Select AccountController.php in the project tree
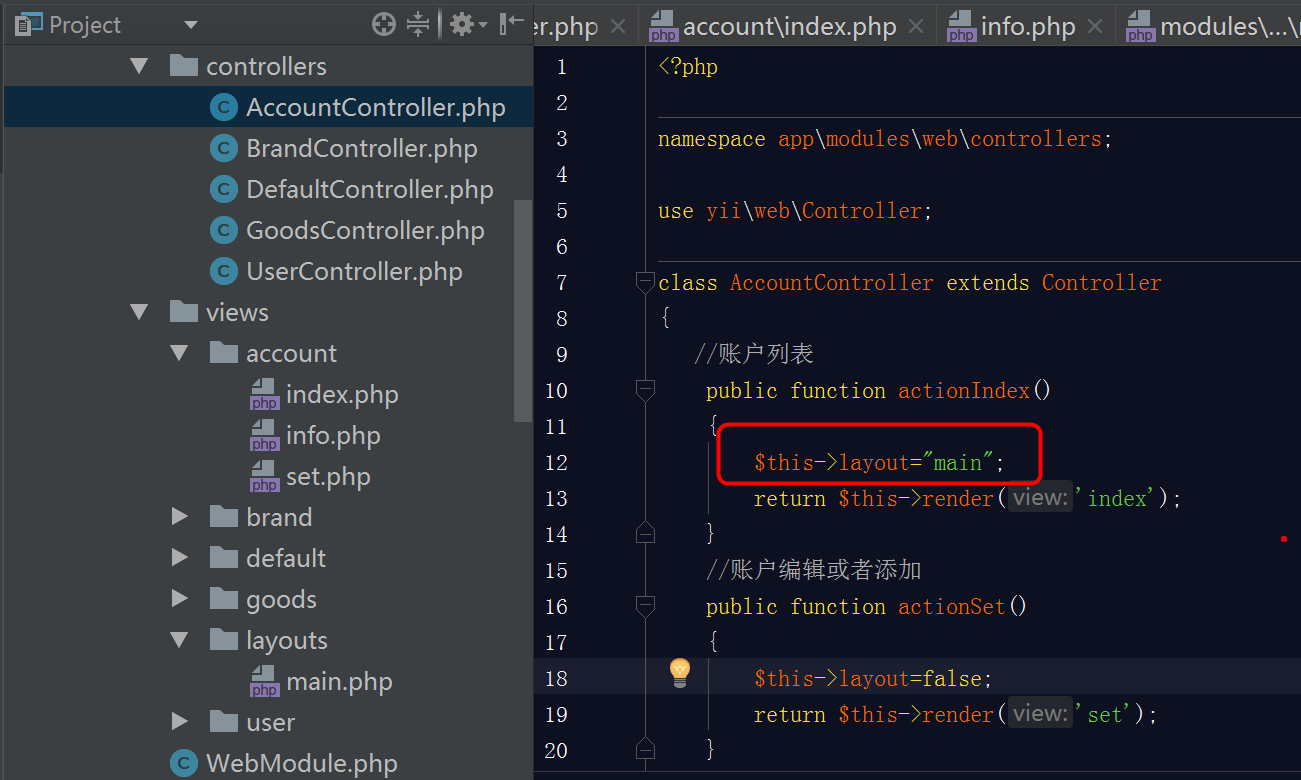Screen dimensions: 1301x780 tap(375, 108)
